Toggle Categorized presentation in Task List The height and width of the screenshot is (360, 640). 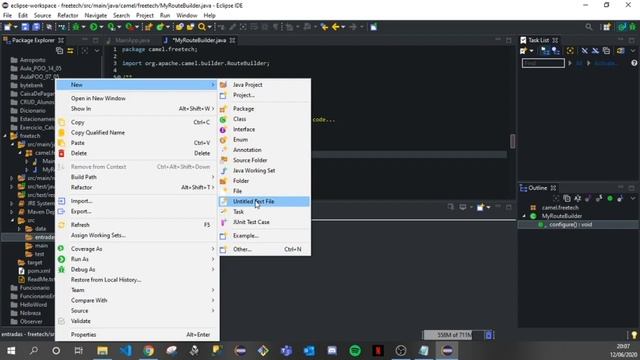tap(545, 51)
